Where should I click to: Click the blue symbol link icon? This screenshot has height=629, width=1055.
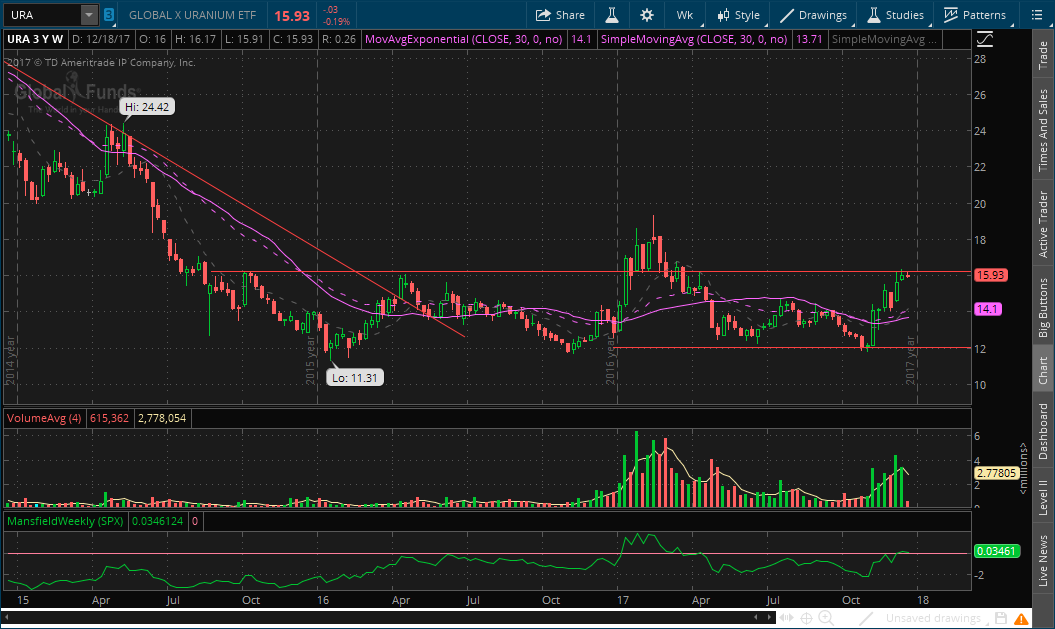tap(108, 15)
